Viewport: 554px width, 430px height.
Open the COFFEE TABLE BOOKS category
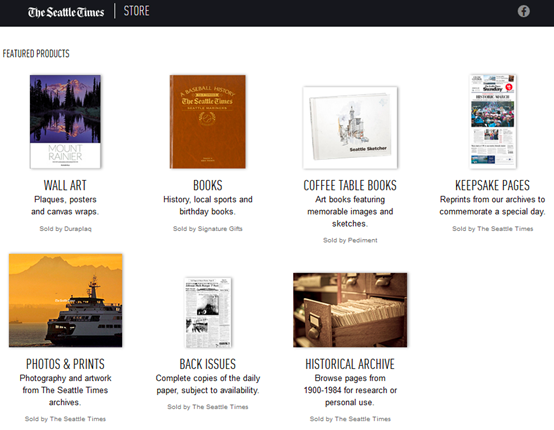pyautogui.click(x=350, y=185)
